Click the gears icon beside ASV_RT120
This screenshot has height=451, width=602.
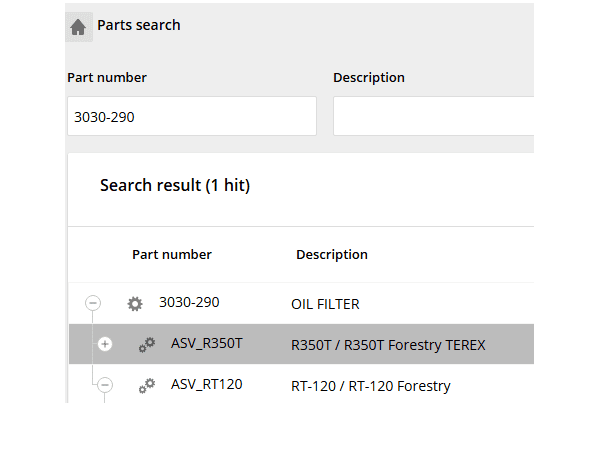point(147,385)
